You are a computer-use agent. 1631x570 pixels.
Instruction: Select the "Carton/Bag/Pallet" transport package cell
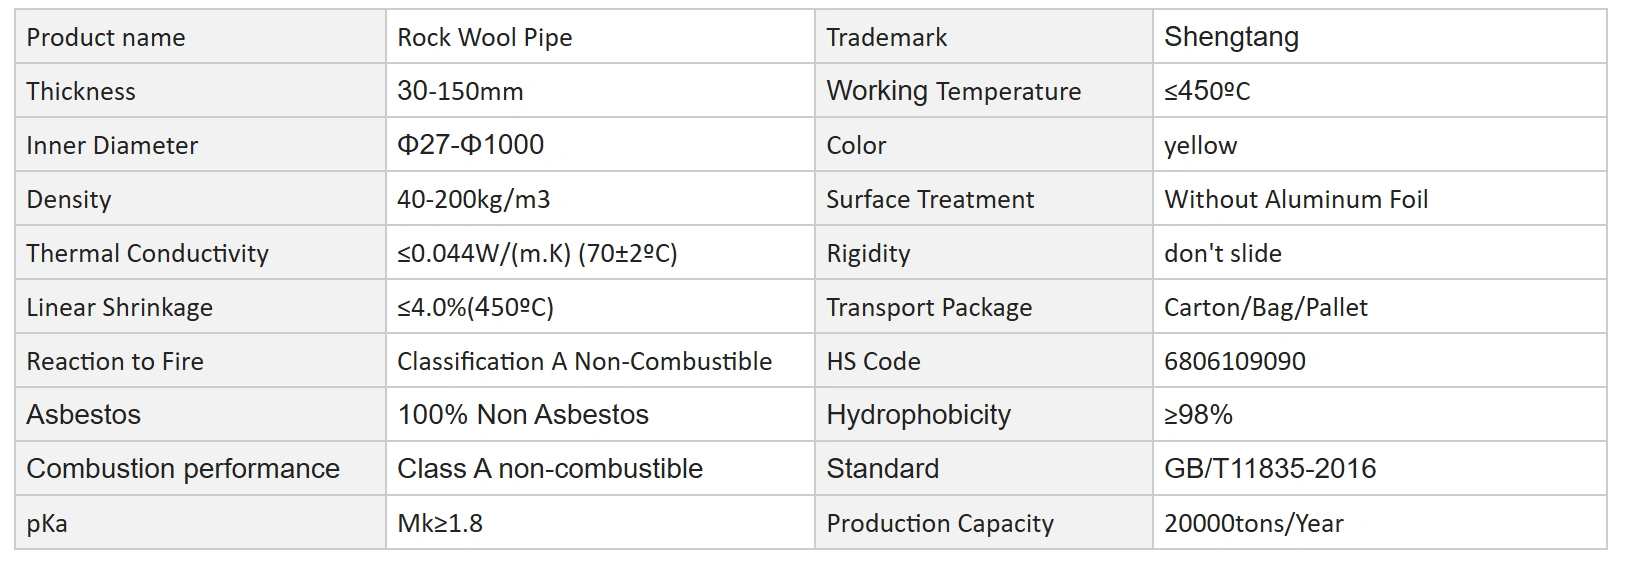pos(1265,308)
